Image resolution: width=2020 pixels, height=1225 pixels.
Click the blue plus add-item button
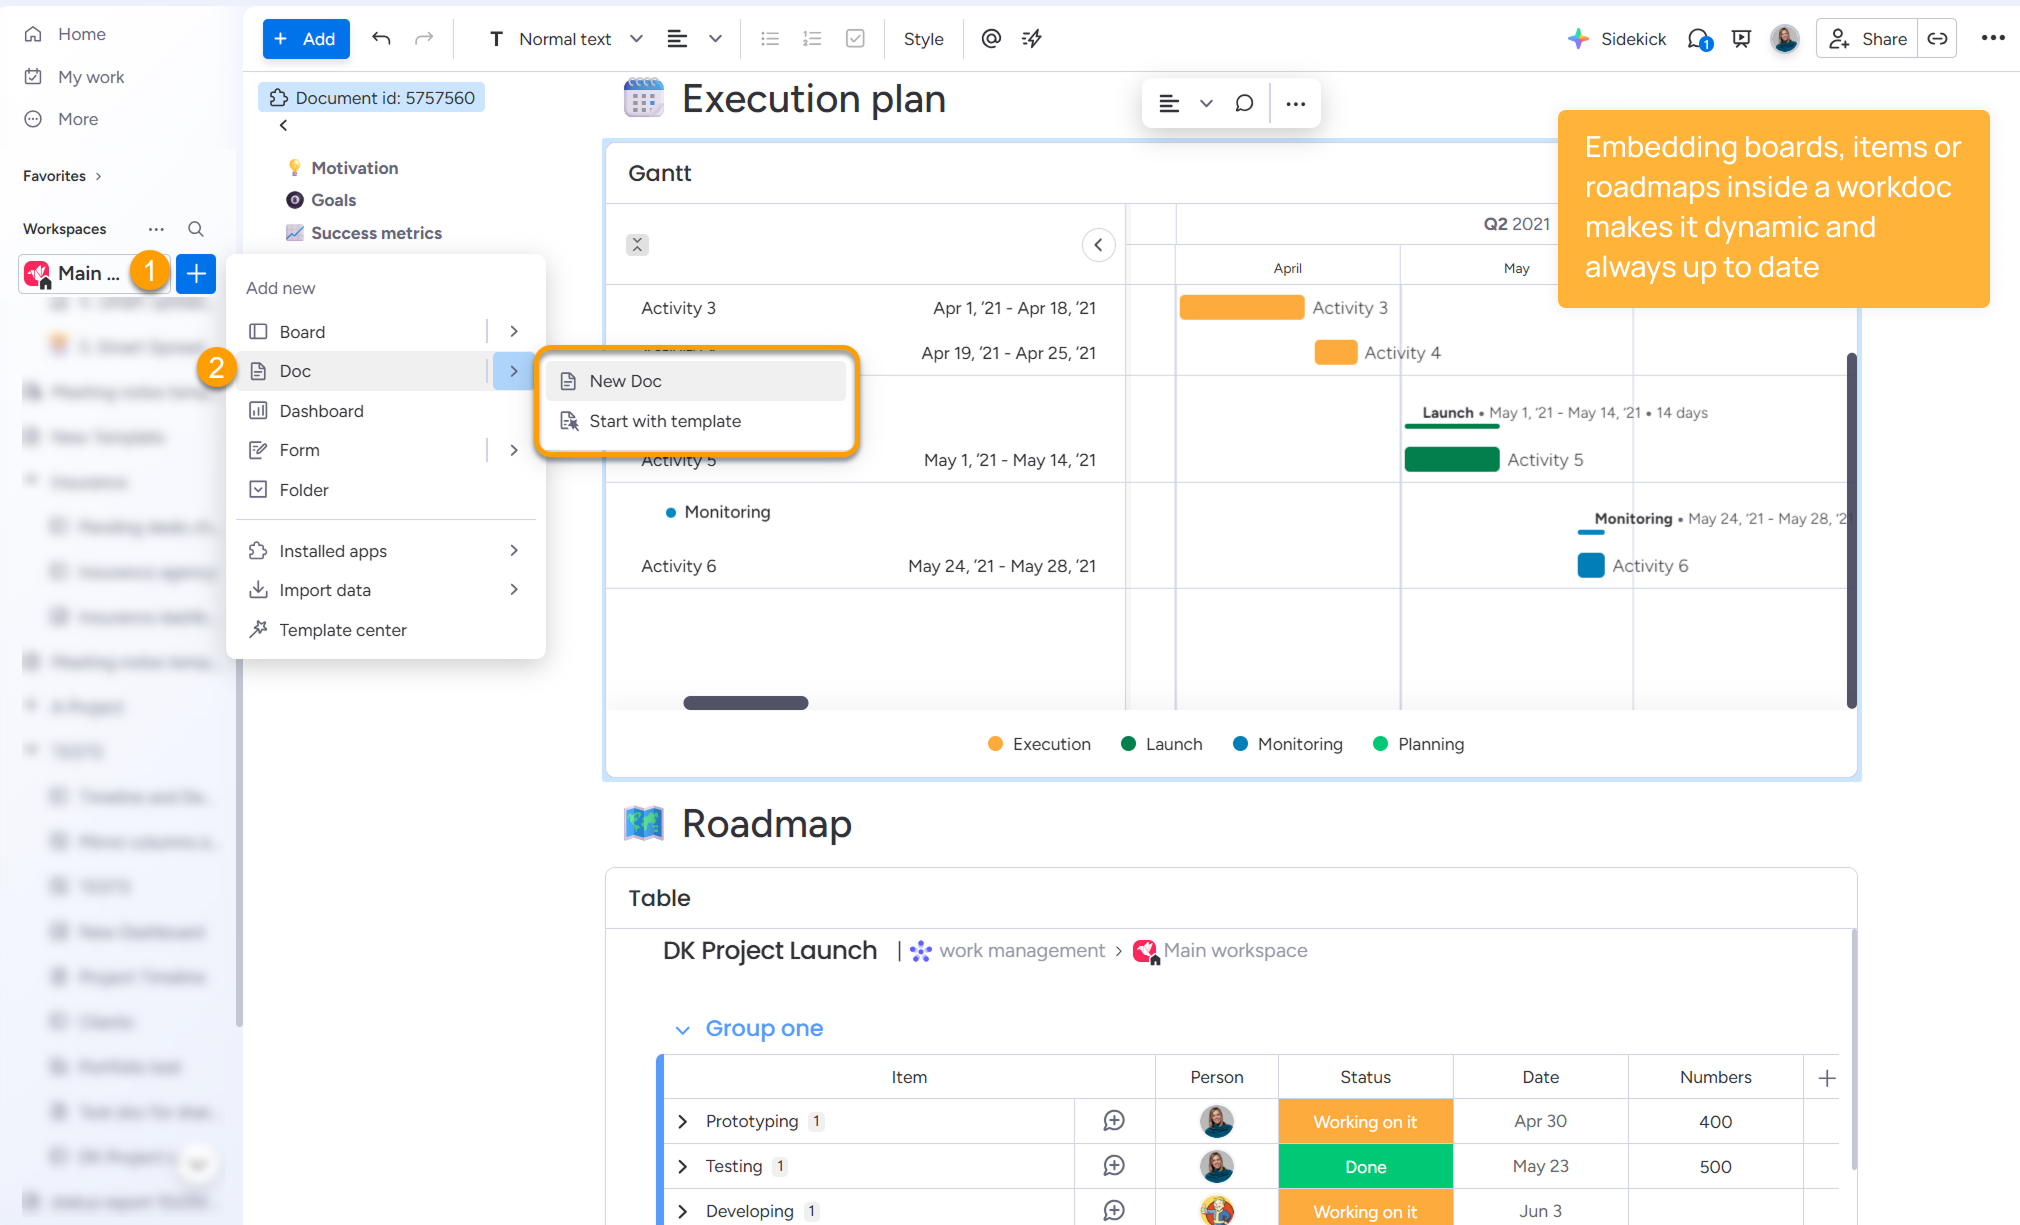click(196, 273)
